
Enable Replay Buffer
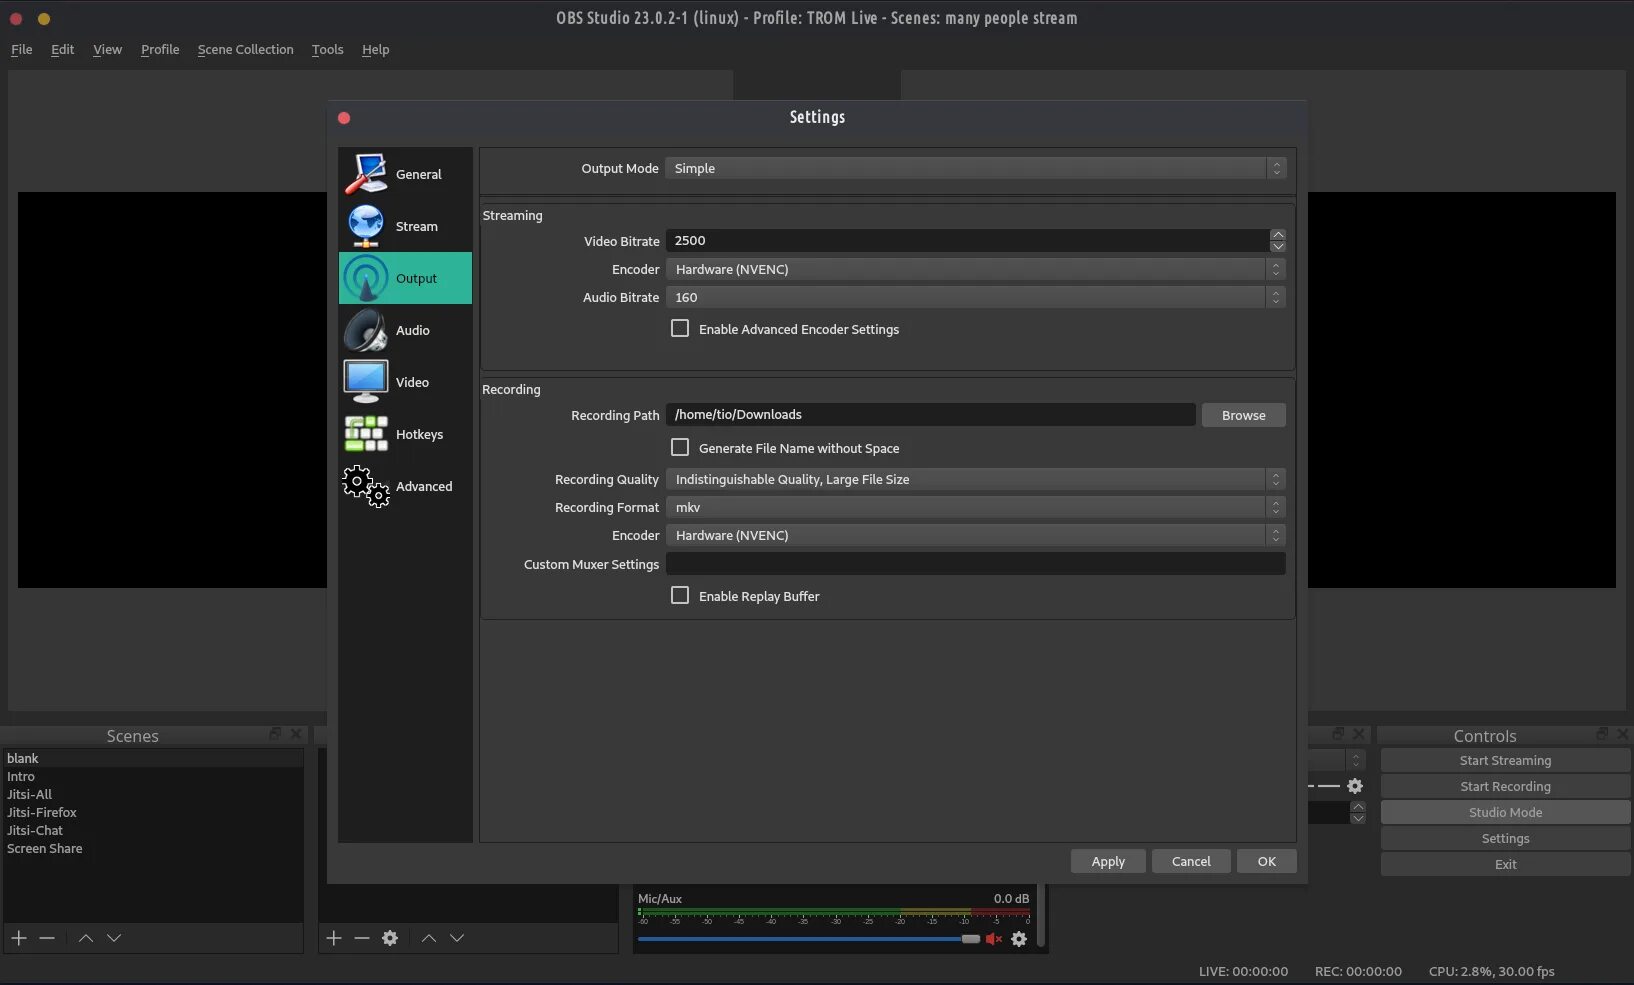pyautogui.click(x=680, y=595)
